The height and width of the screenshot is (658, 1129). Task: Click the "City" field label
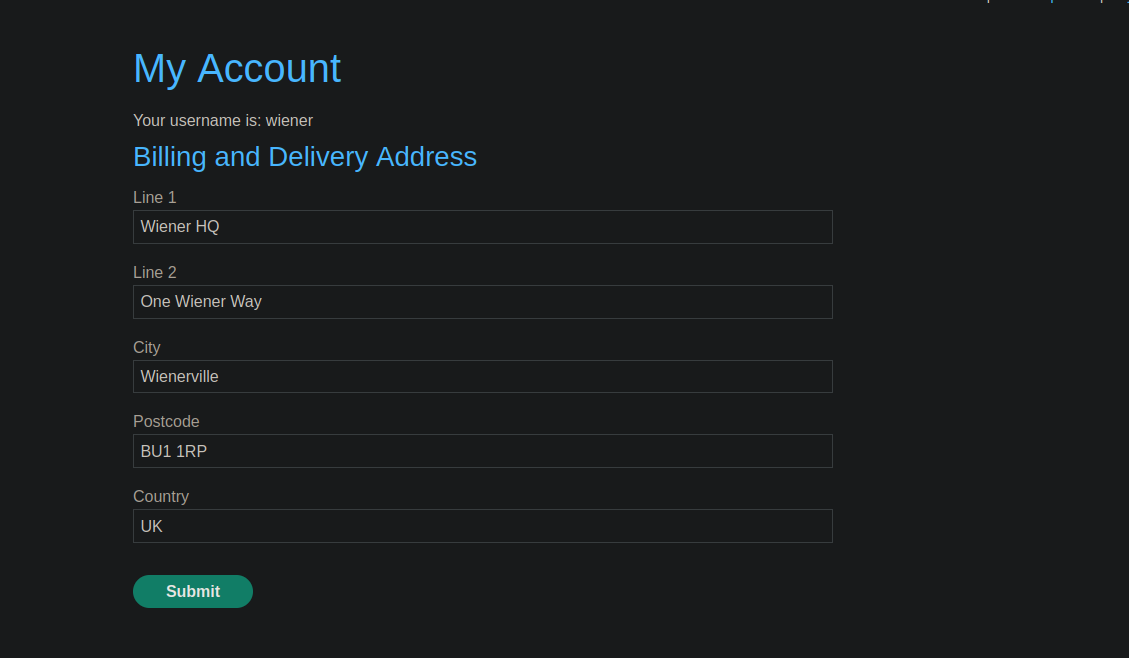147,348
